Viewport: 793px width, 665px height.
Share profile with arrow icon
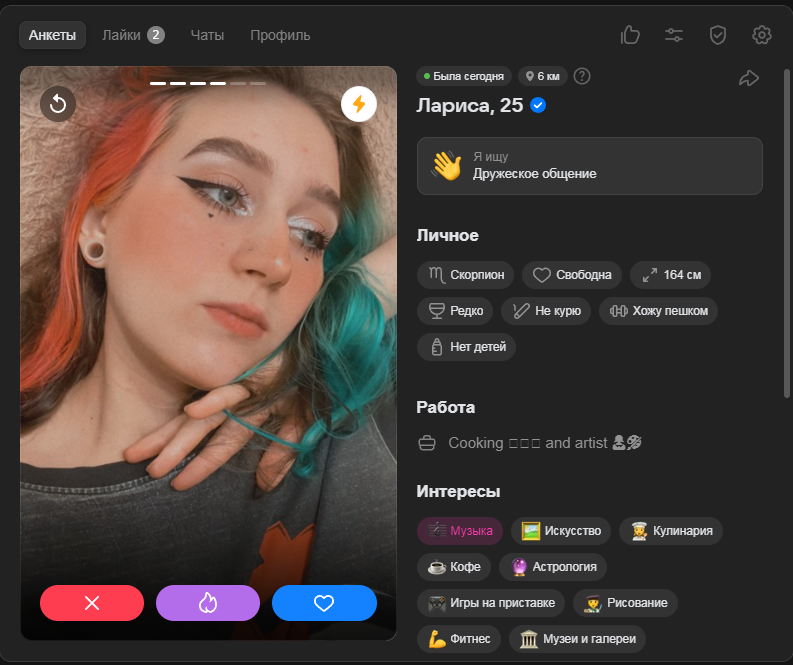pos(748,78)
